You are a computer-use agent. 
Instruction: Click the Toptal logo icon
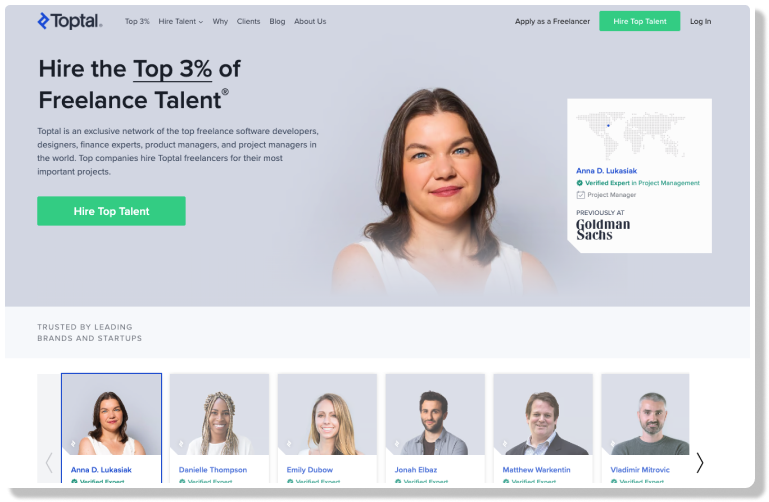(x=43, y=21)
